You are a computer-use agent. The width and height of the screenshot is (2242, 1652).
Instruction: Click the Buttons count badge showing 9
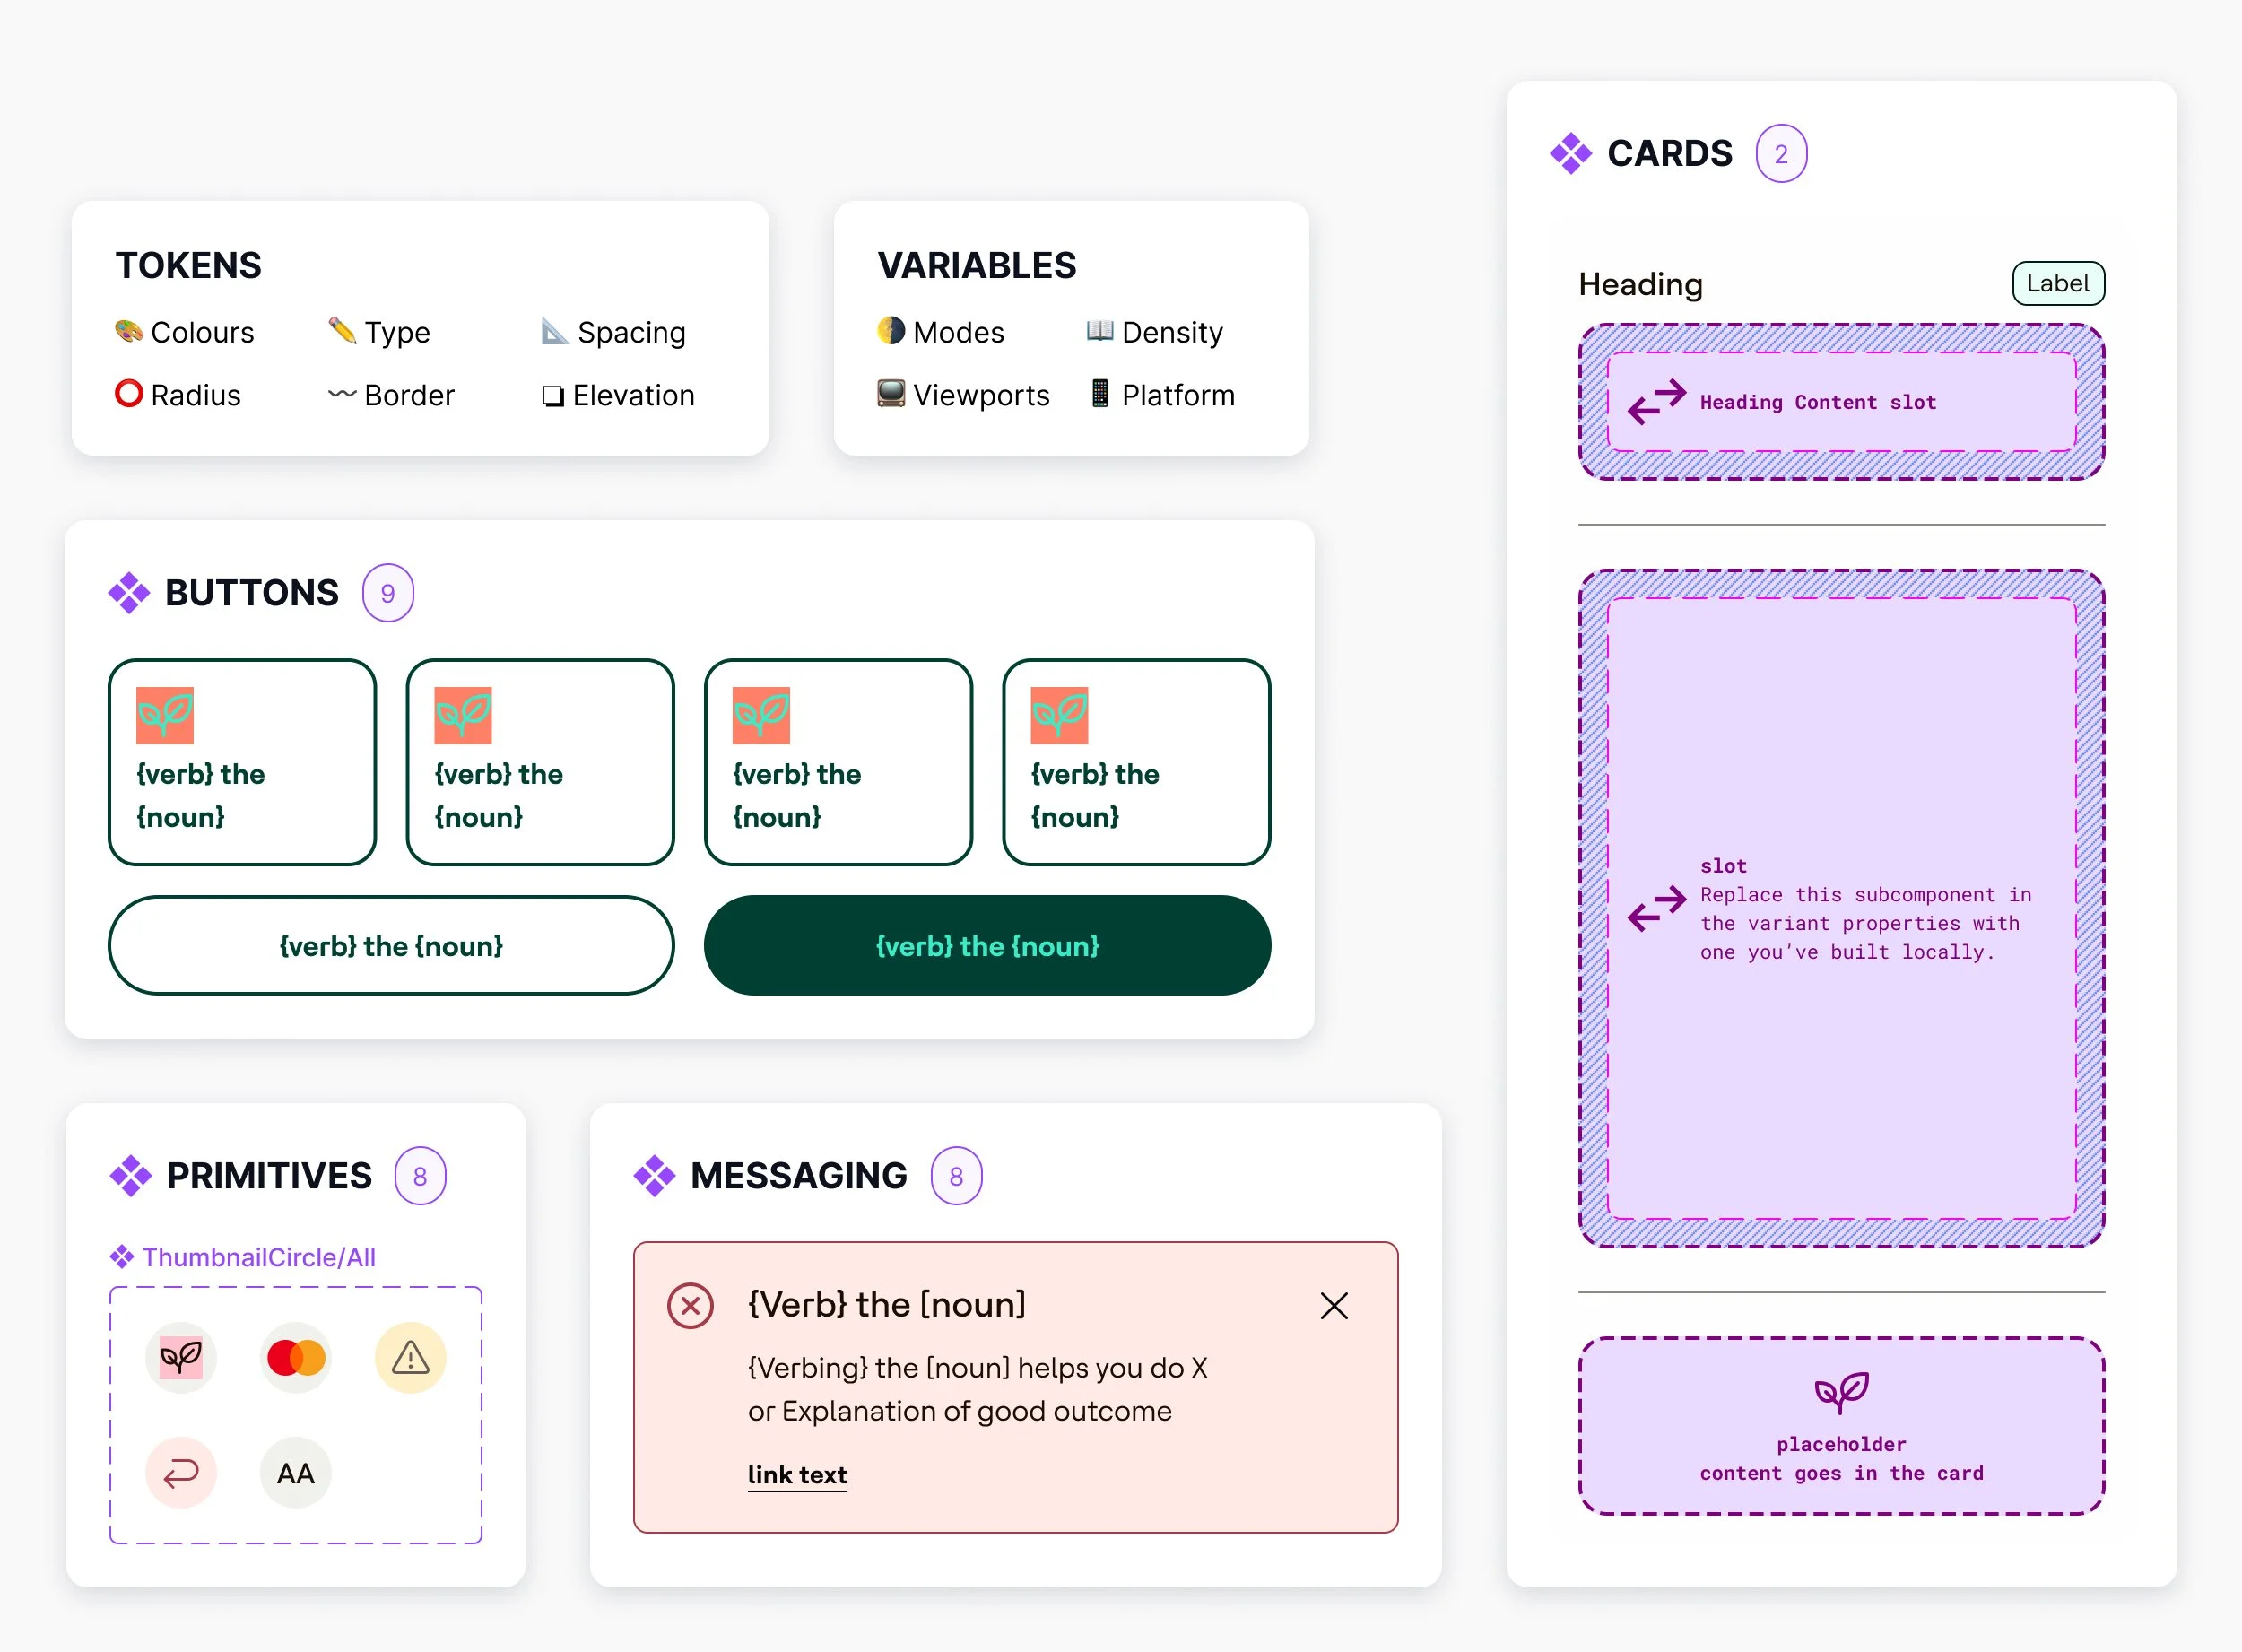click(388, 593)
